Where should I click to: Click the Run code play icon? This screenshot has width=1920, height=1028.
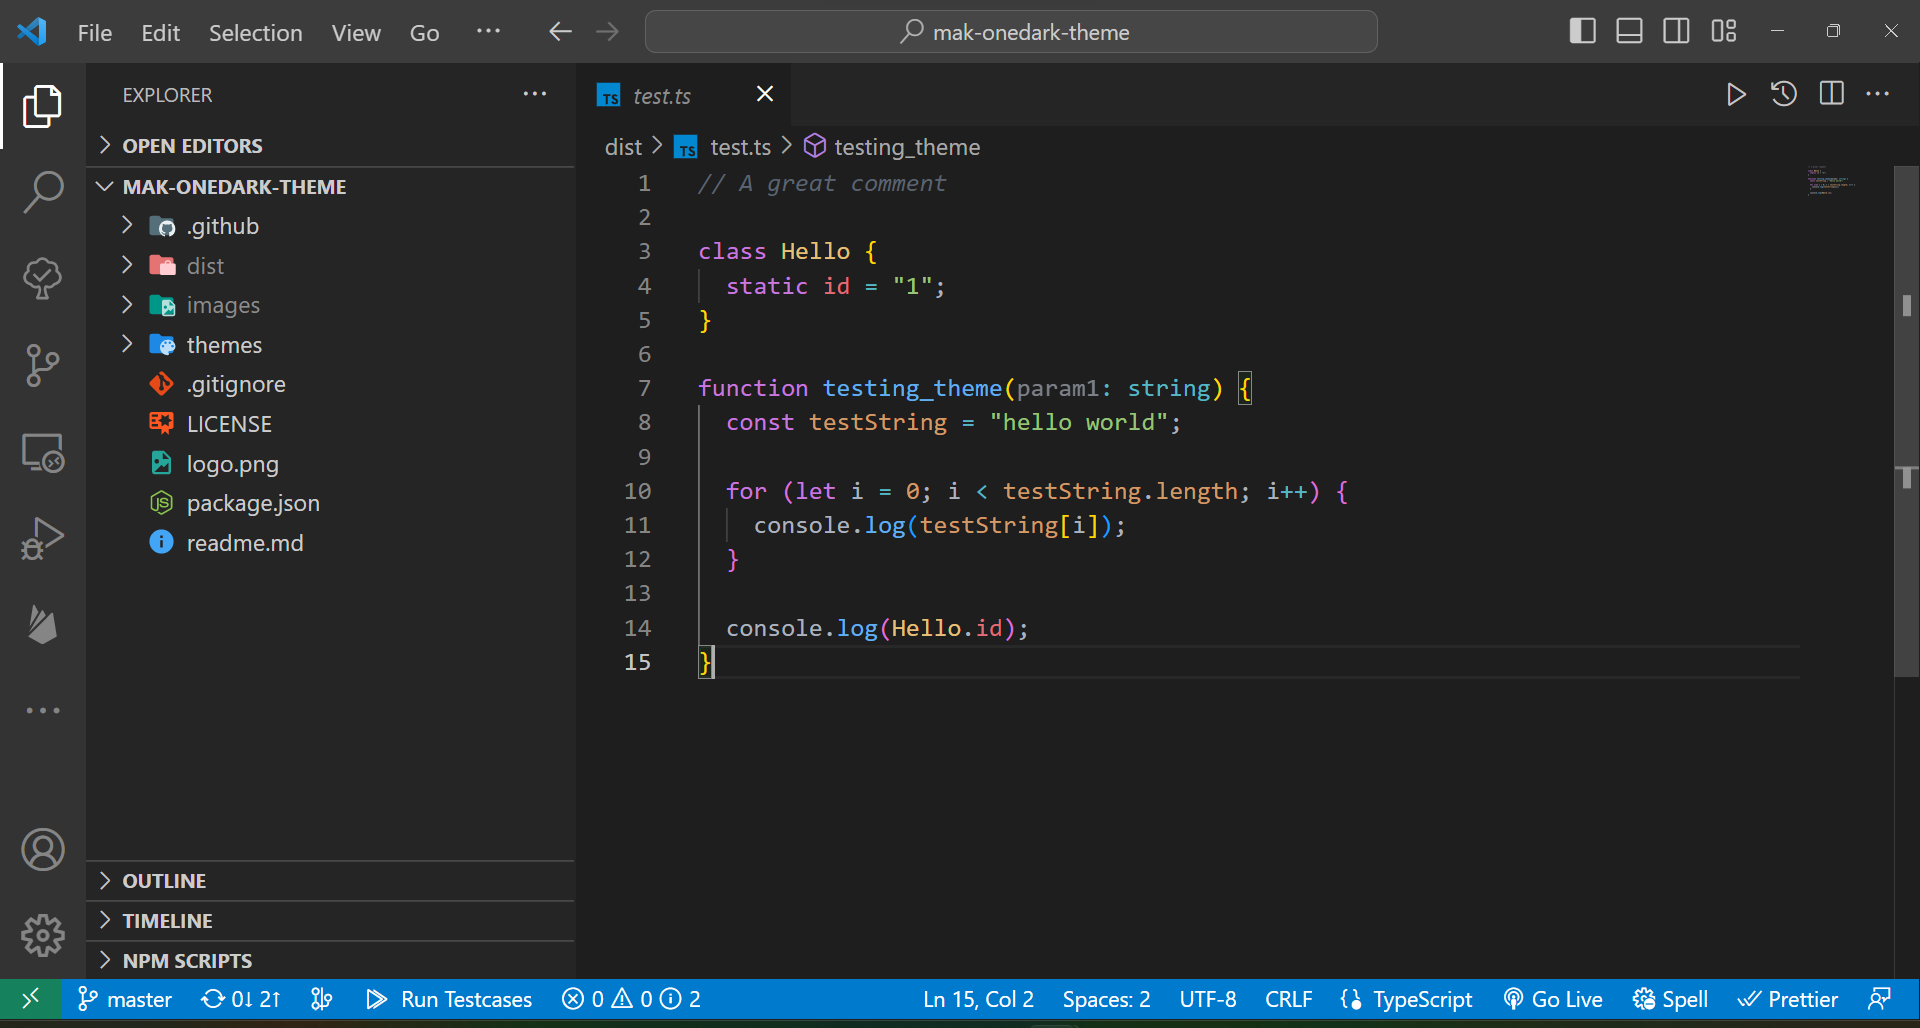point(1736,94)
